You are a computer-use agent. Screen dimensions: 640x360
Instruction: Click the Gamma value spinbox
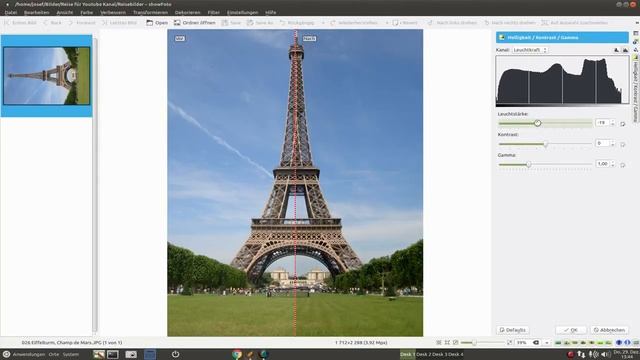605,164
